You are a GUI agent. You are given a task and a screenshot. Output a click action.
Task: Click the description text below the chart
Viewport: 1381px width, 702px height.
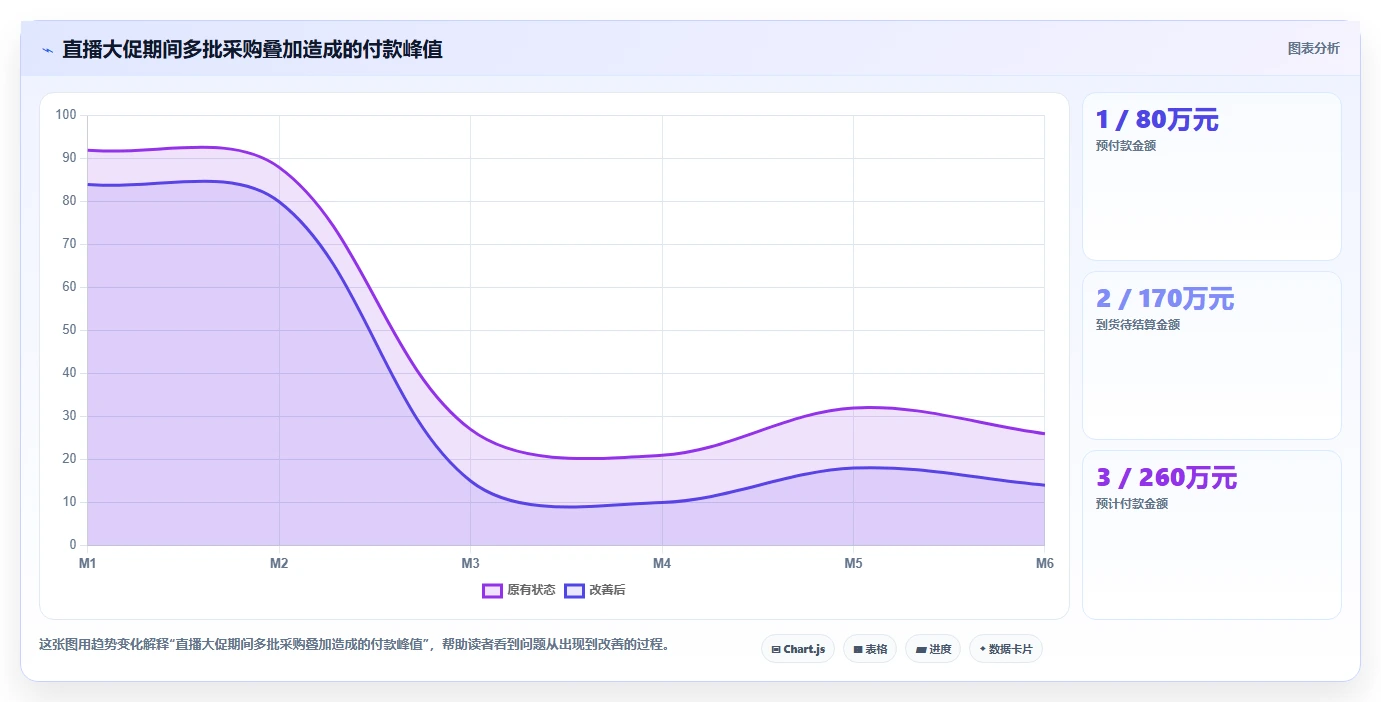[354, 645]
